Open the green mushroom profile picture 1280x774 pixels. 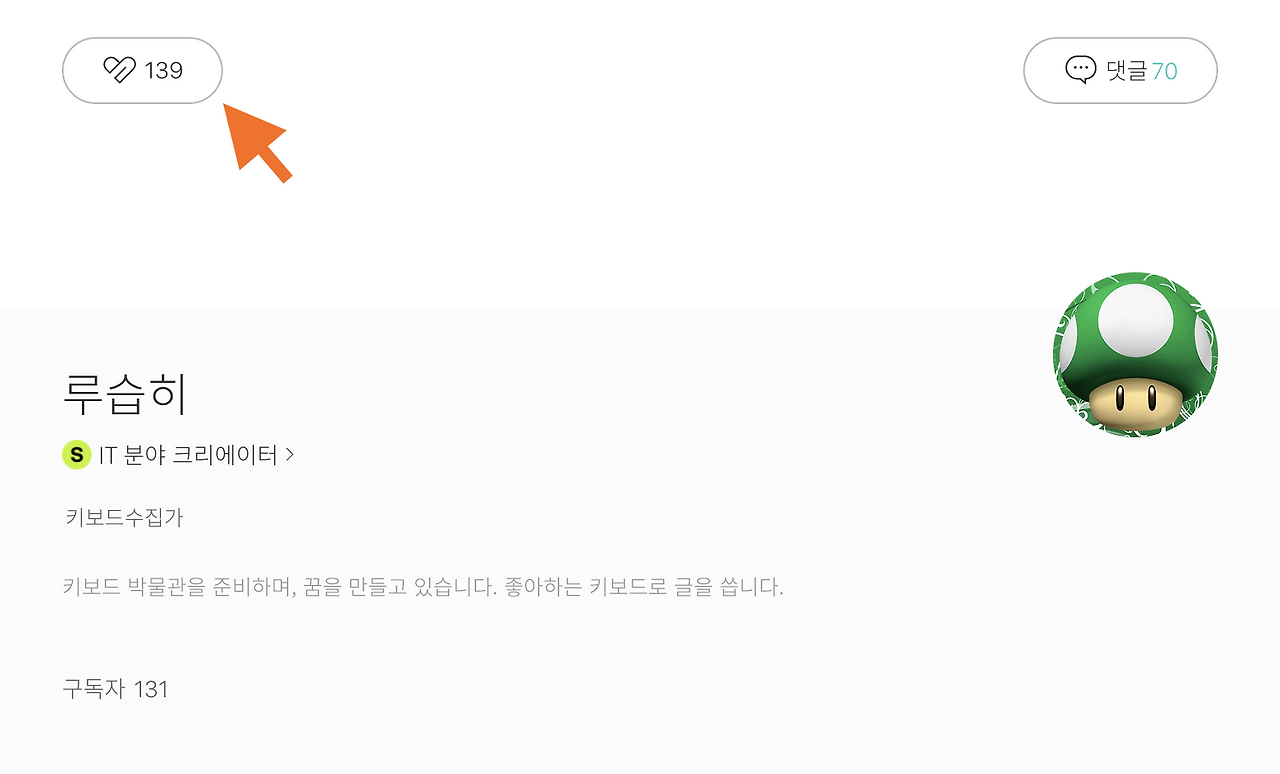(x=1135, y=354)
